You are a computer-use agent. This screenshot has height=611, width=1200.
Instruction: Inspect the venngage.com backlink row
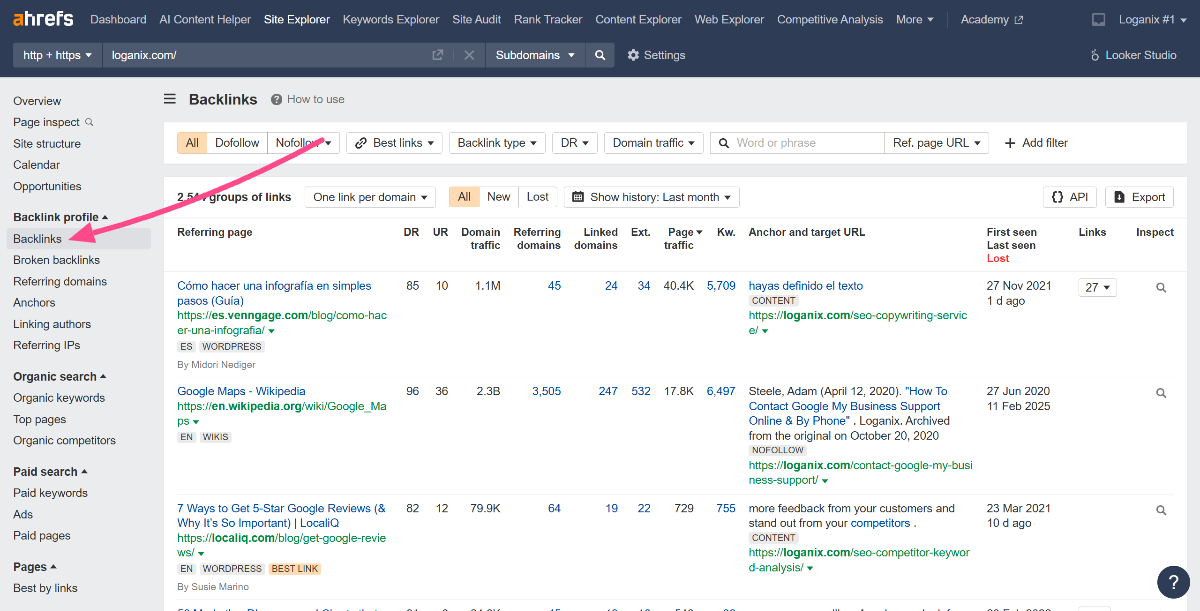tap(1161, 287)
